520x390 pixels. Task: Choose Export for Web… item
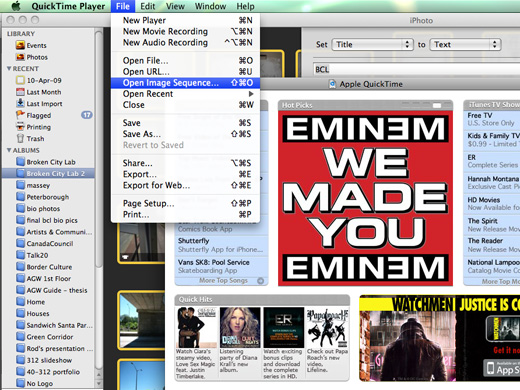(x=185, y=185)
